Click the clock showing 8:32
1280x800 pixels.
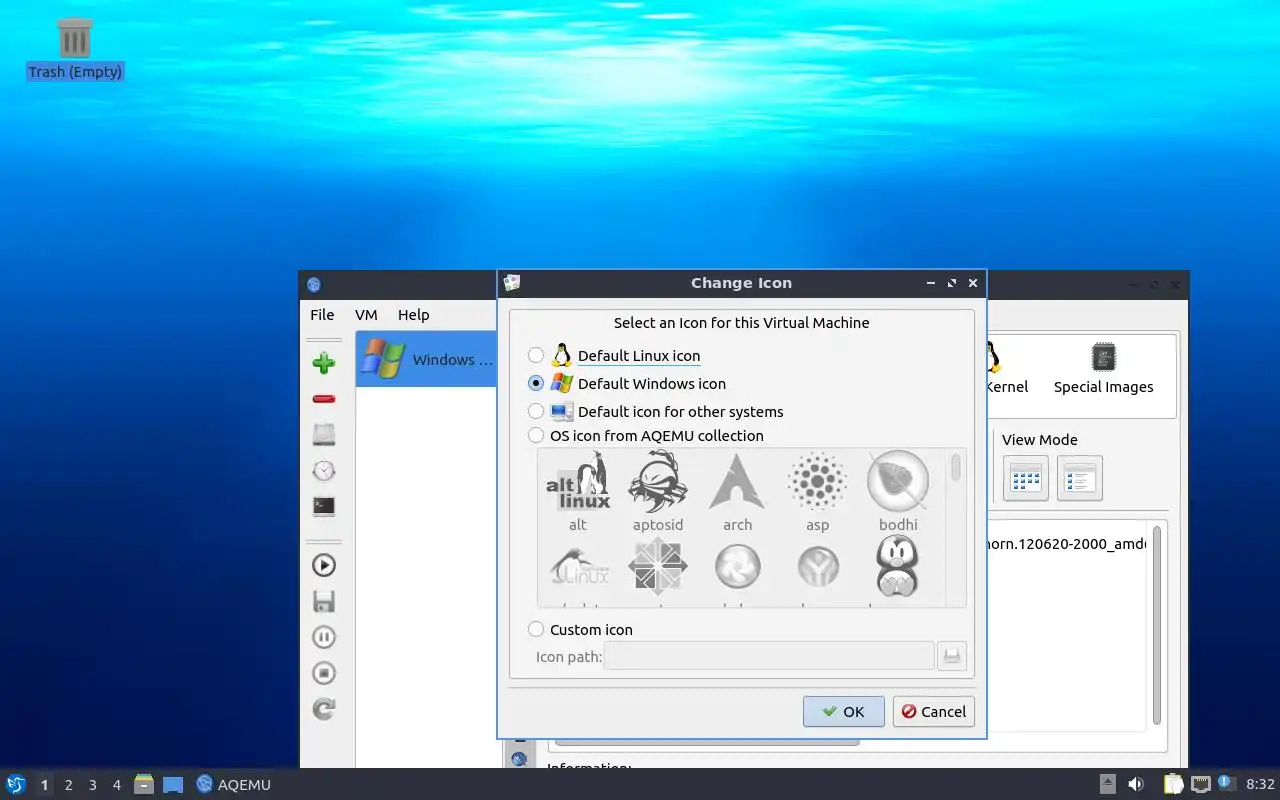point(1260,784)
